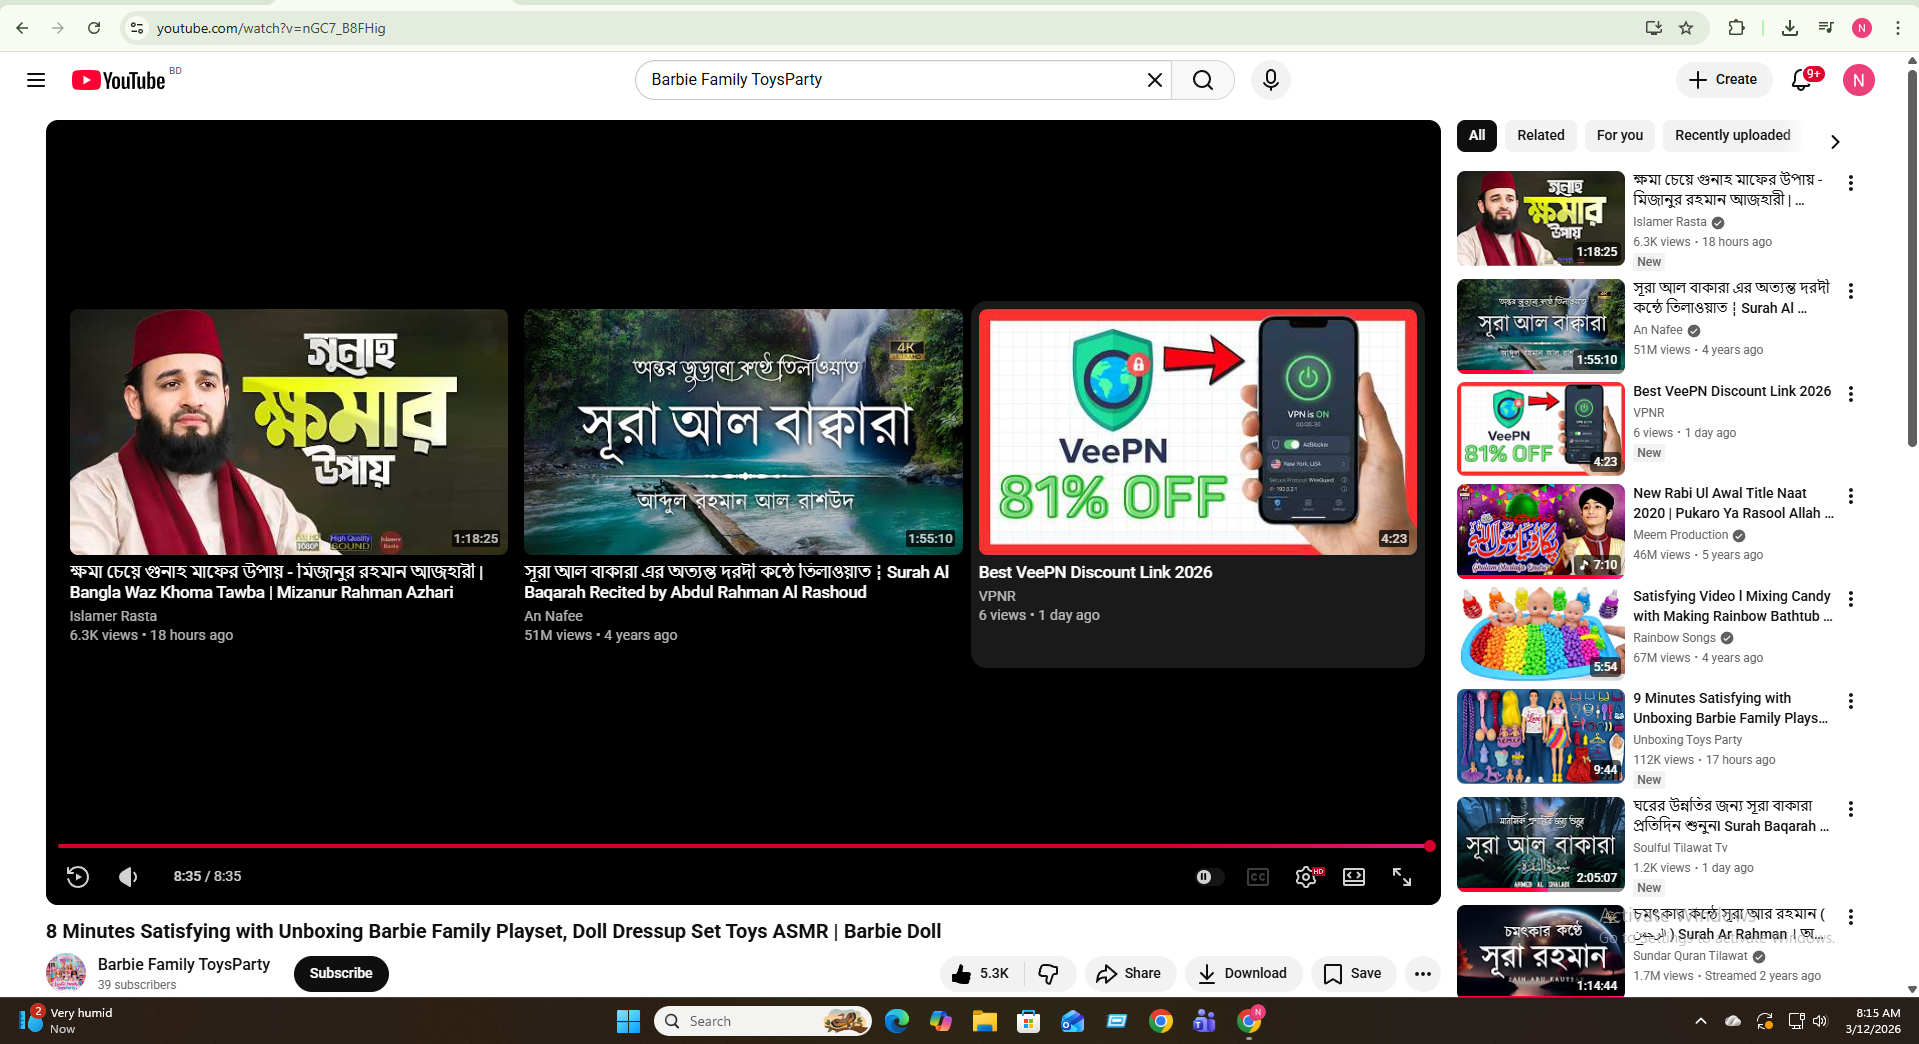This screenshot has height=1044, width=1919.
Task: Play the endscreen Surah Al Baqarah video
Action: click(x=743, y=432)
